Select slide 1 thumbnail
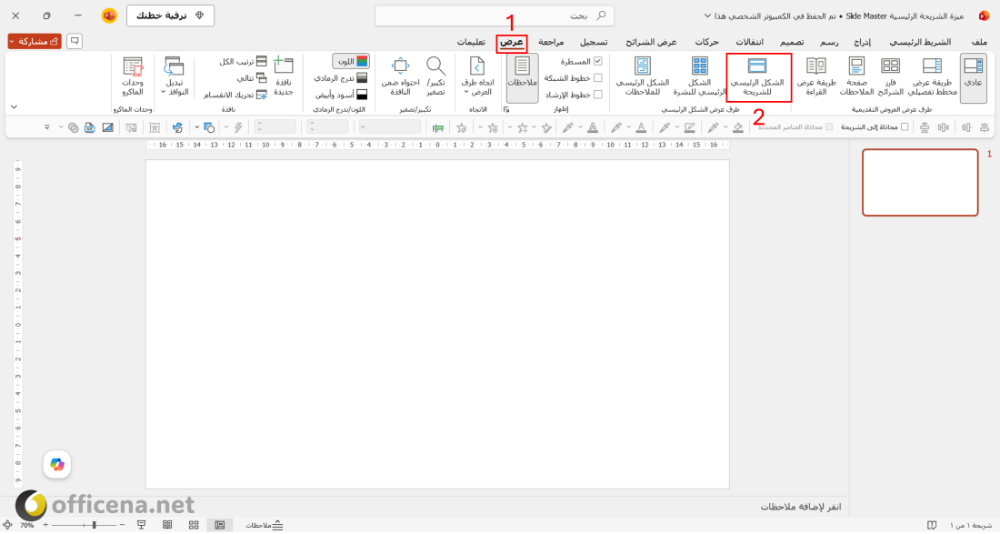The height and width of the screenshot is (534, 1000). [x=920, y=182]
